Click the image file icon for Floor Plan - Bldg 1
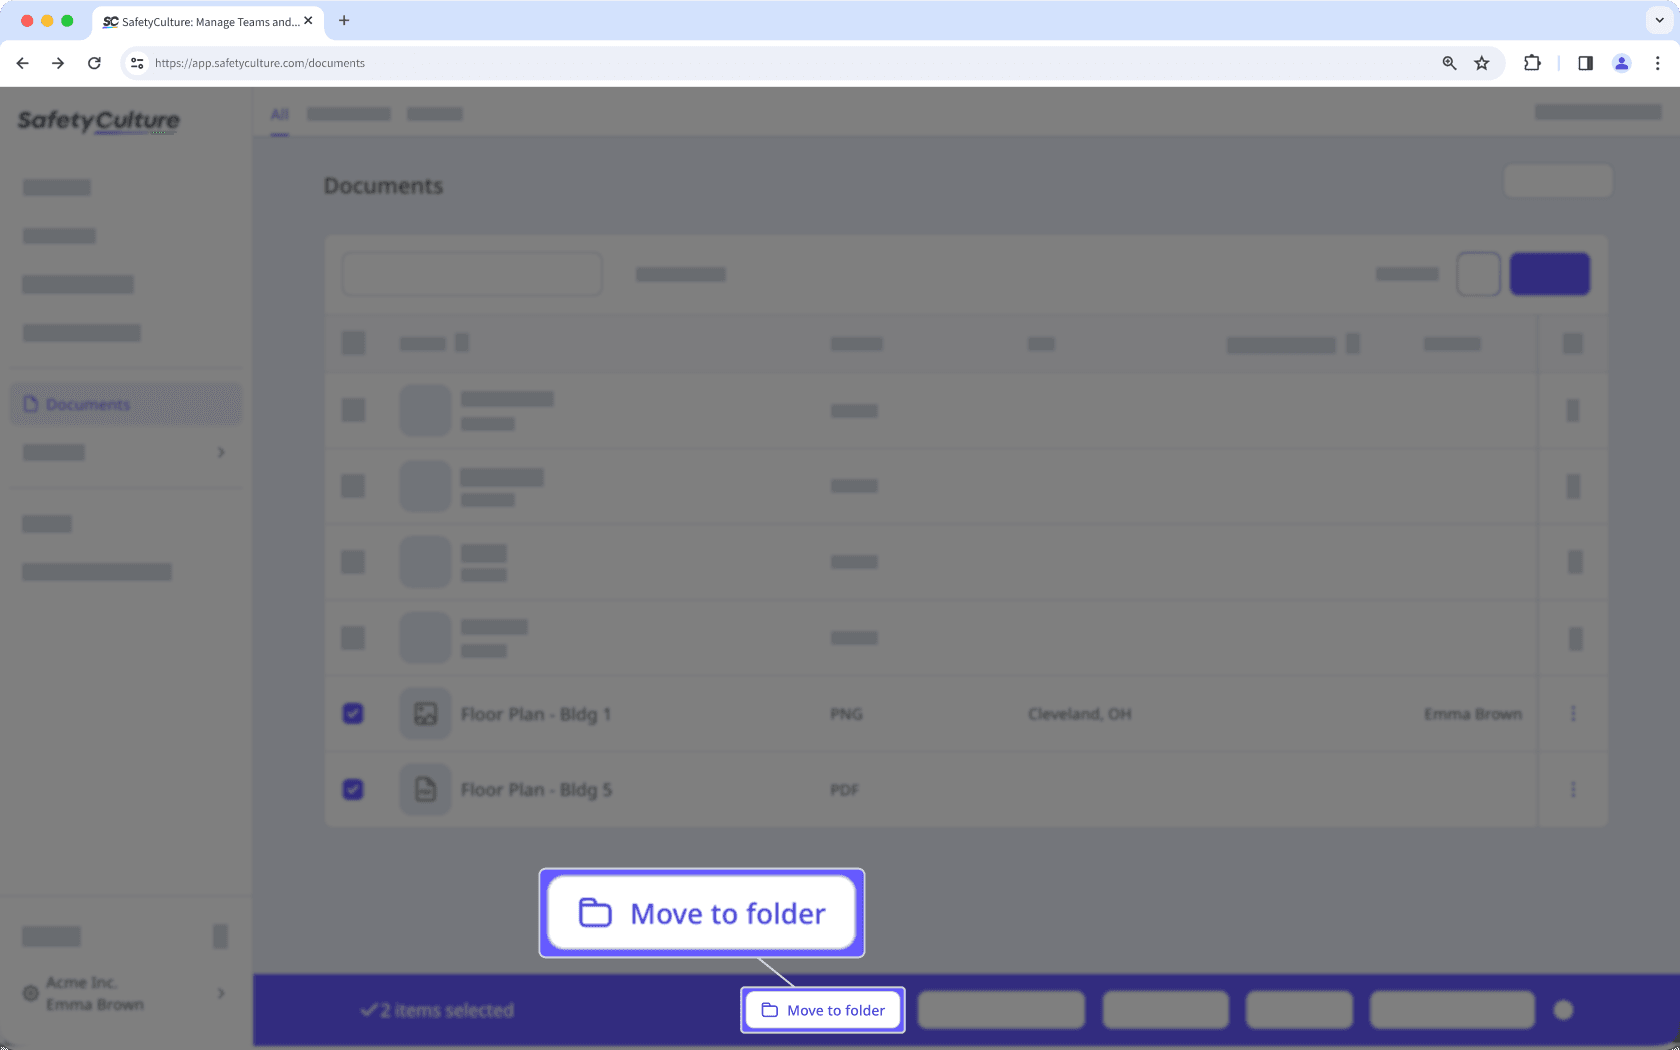Image resolution: width=1680 pixels, height=1050 pixels. click(425, 713)
